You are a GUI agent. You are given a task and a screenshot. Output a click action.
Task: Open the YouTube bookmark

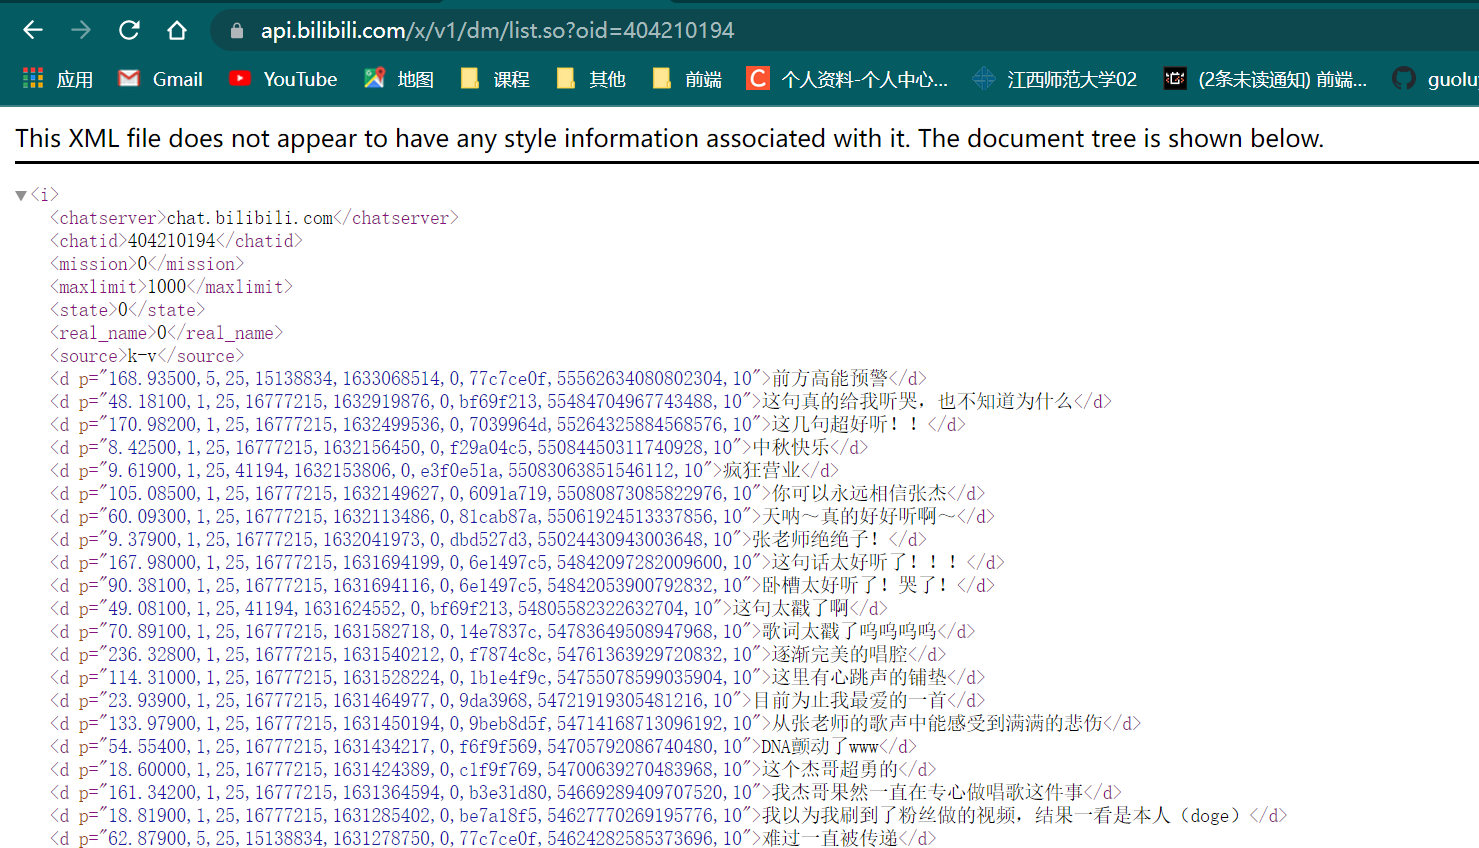click(283, 79)
